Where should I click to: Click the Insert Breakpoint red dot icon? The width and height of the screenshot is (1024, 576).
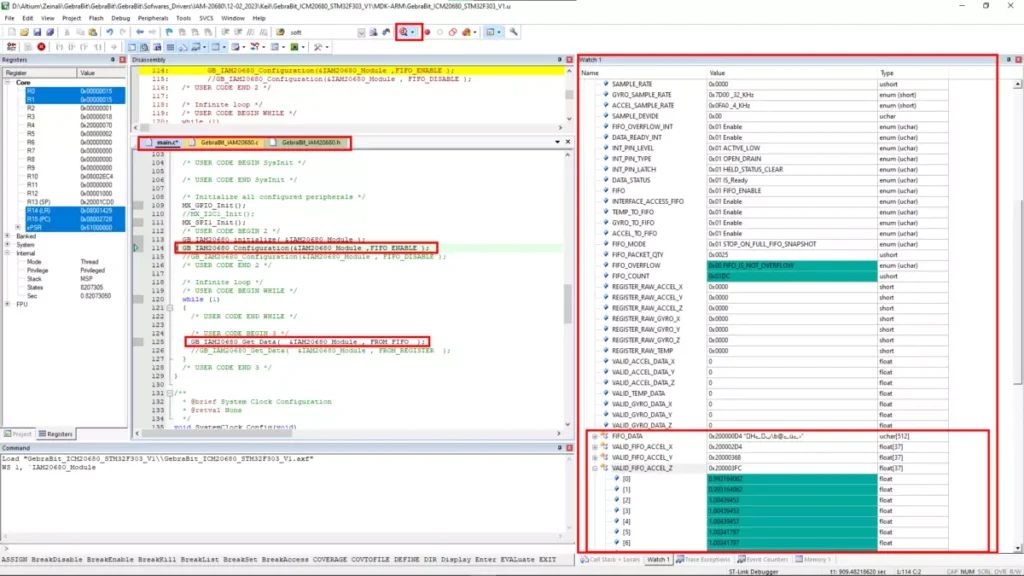point(427,32)
